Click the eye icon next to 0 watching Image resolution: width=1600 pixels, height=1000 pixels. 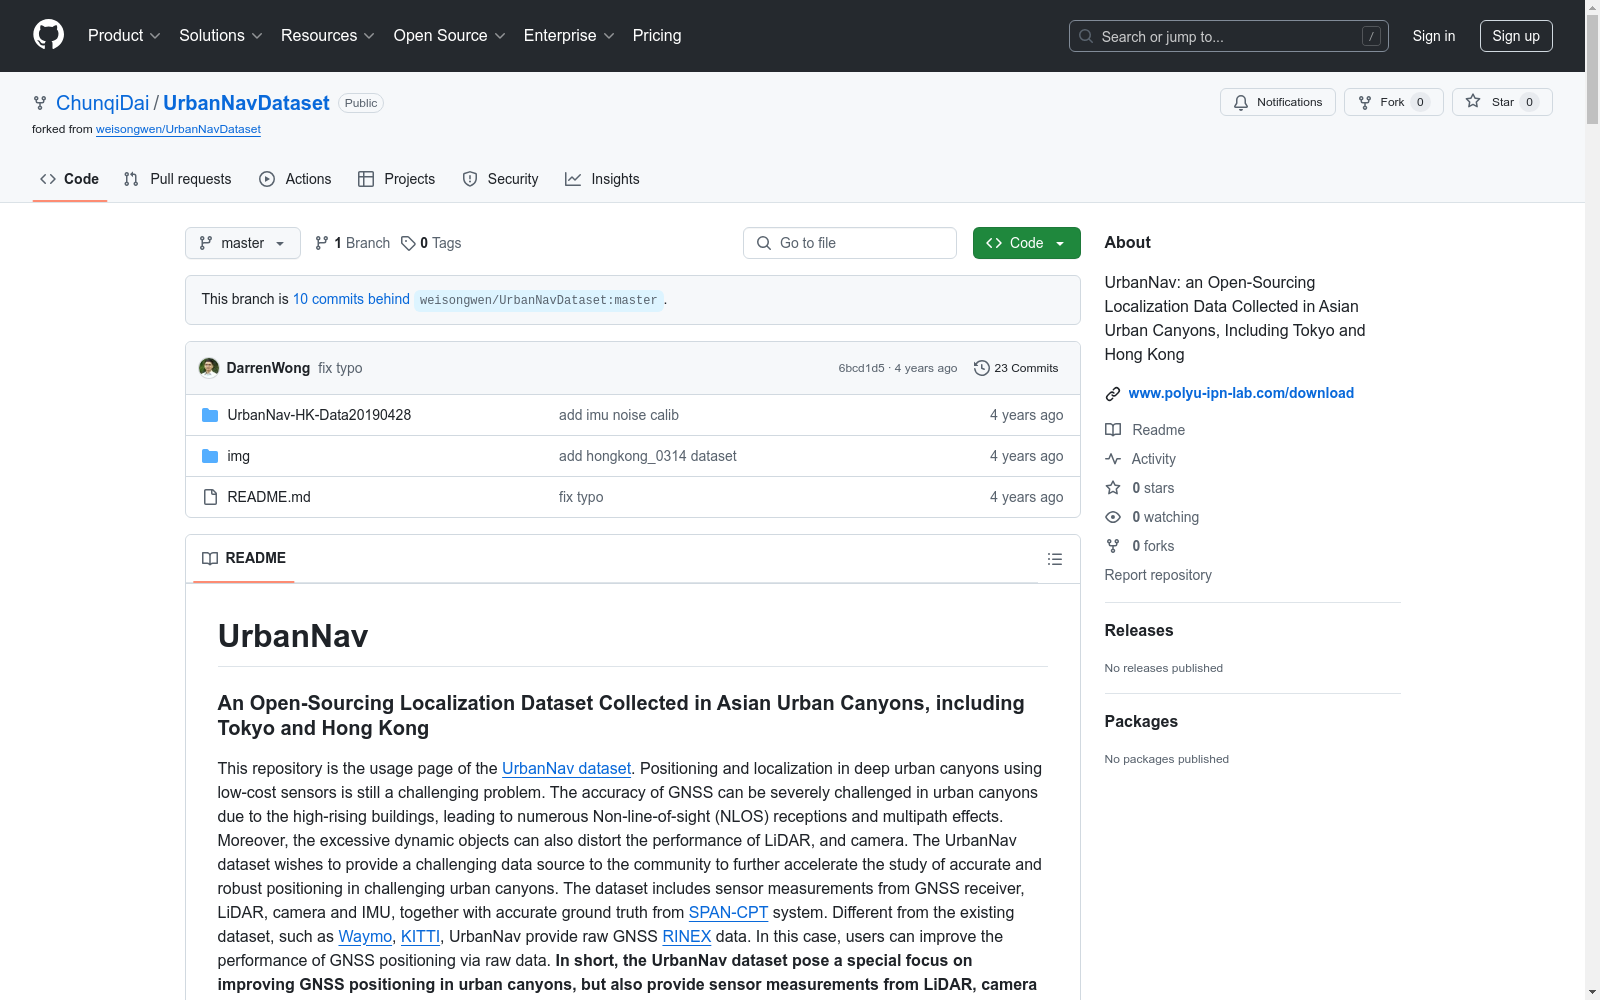coord(1113,517)
